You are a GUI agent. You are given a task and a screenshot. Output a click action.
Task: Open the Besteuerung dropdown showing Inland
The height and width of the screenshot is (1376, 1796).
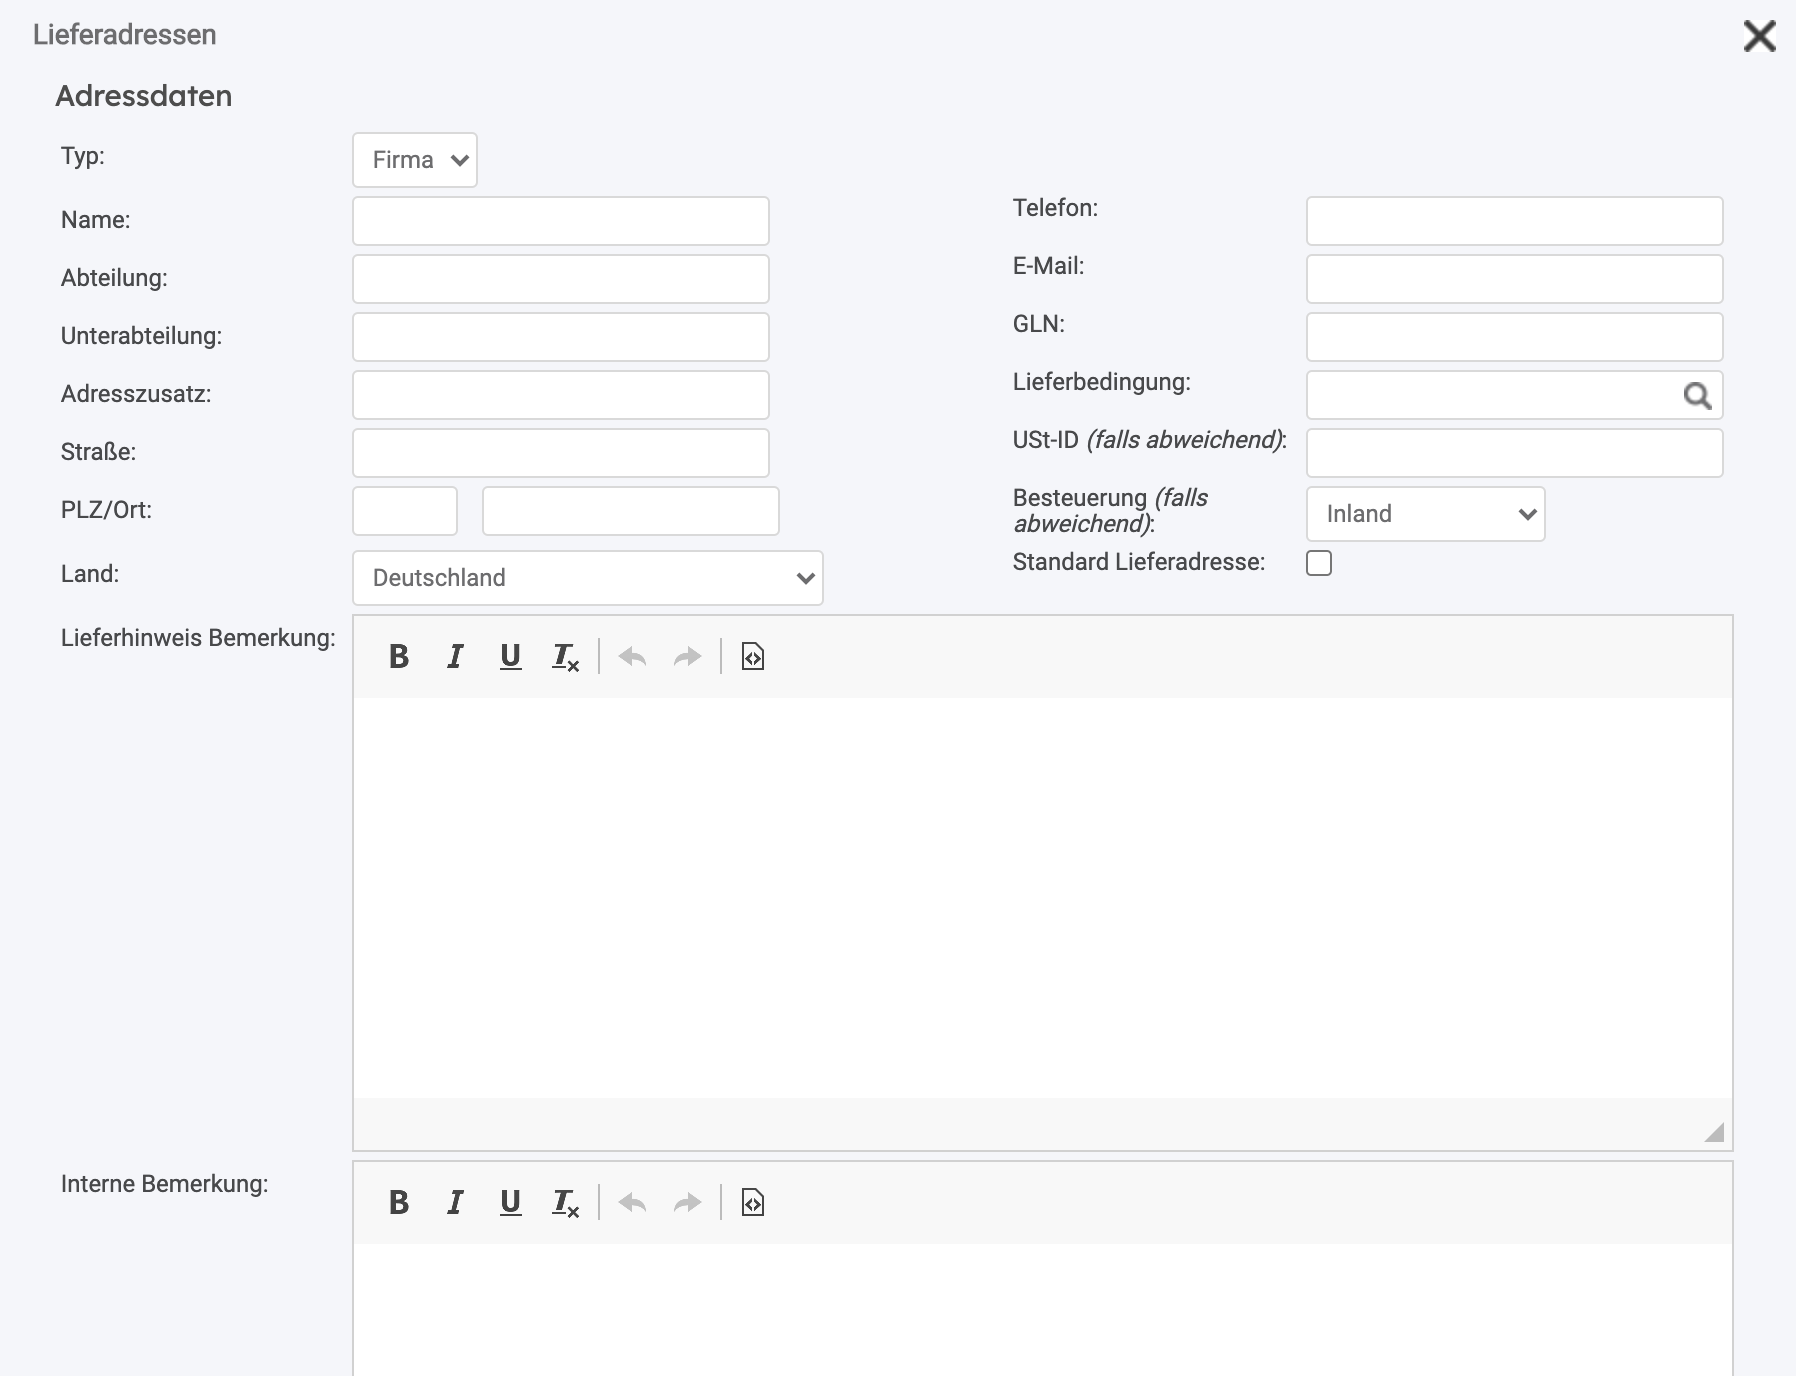pos(1425,514)
